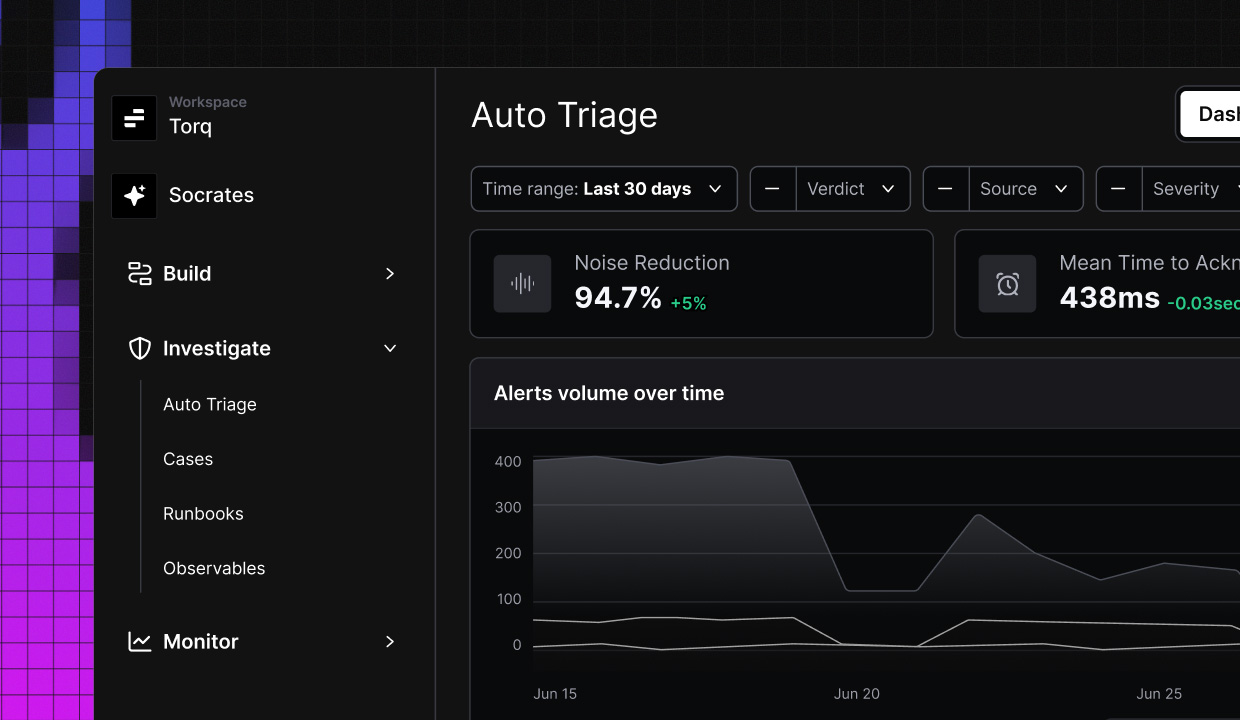
Task: Click the 0 y-axis label
Action: [x=517, y=646]
